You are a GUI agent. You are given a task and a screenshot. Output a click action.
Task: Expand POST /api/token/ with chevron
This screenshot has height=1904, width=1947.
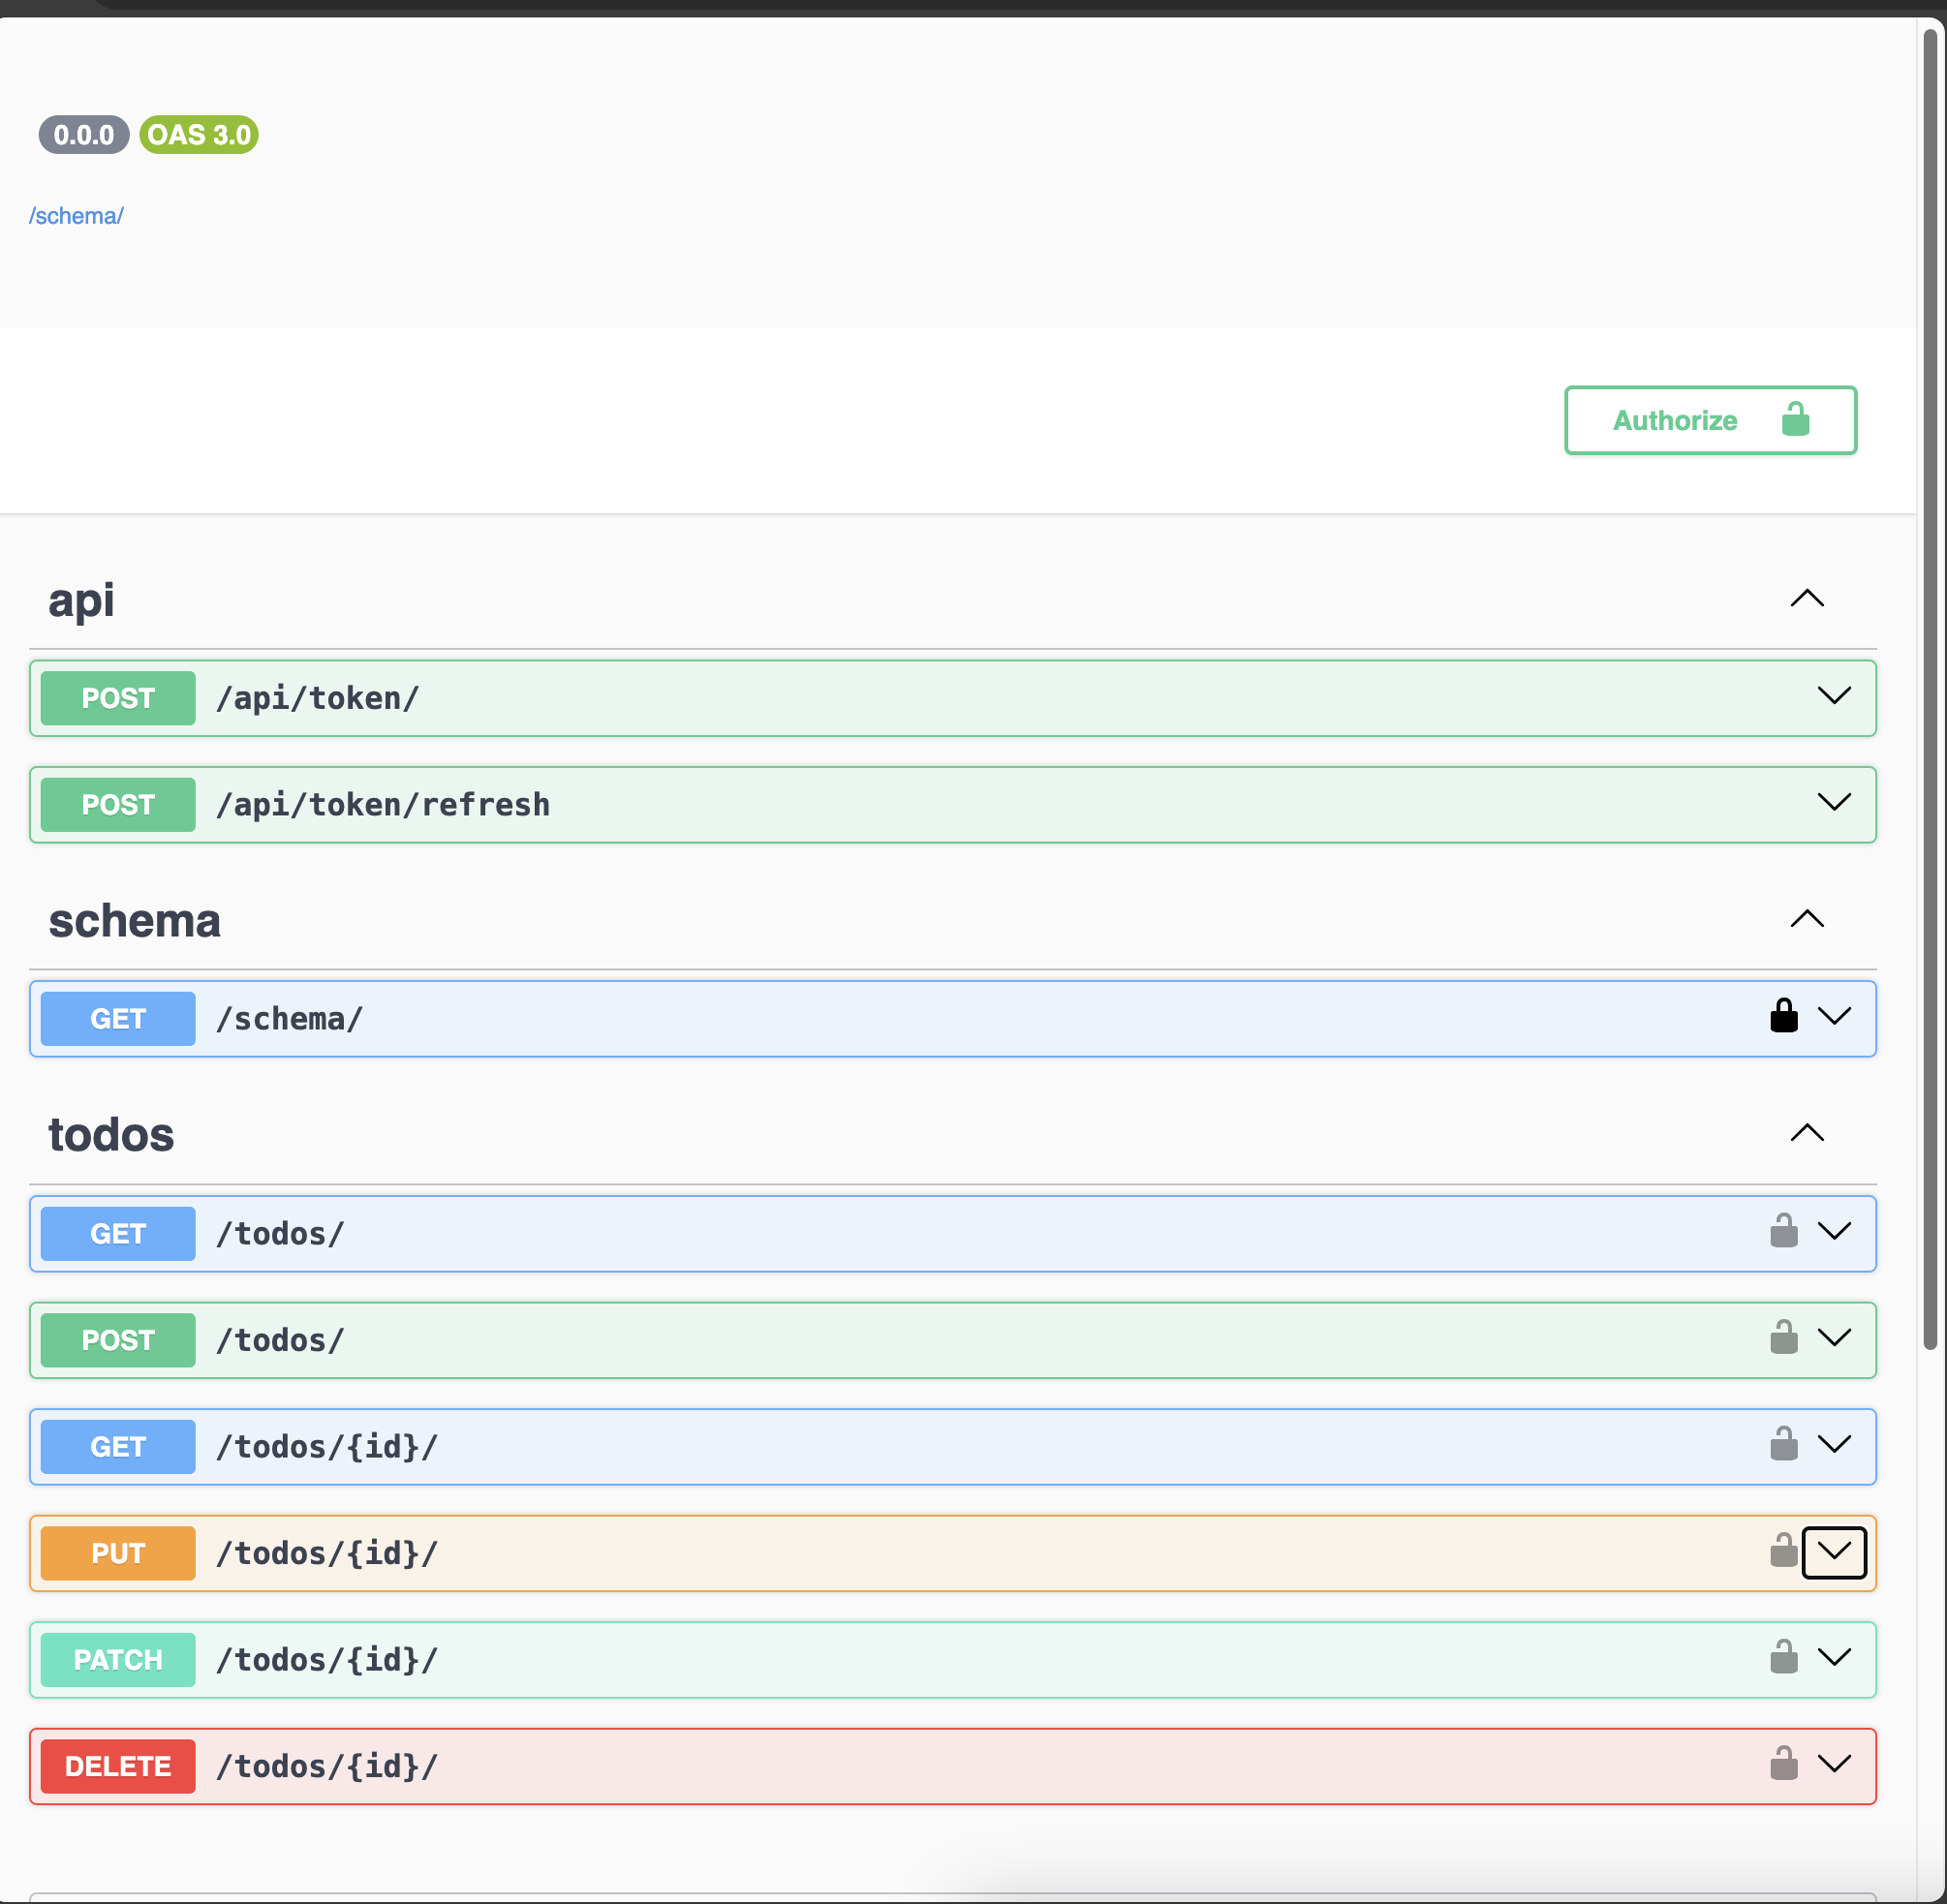click(1833, 696)
